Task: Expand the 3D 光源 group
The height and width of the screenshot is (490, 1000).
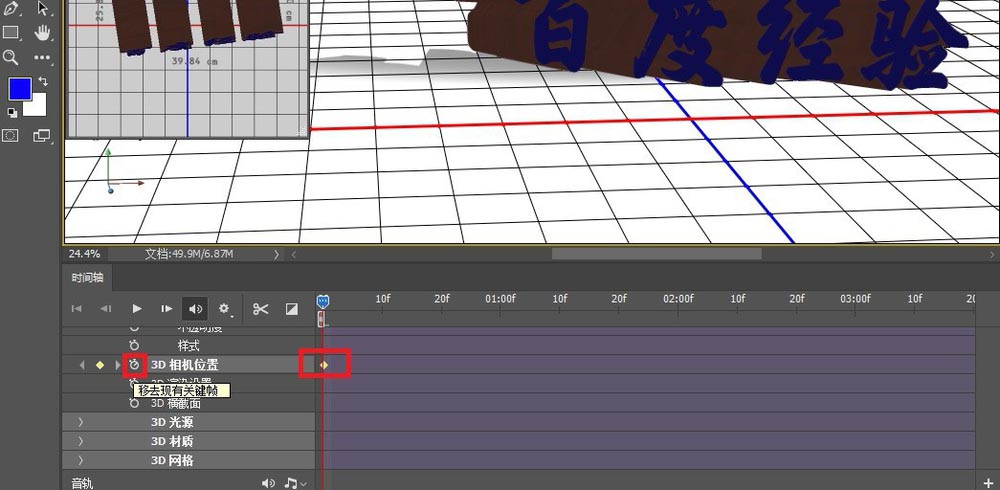Action: [80, 422]
